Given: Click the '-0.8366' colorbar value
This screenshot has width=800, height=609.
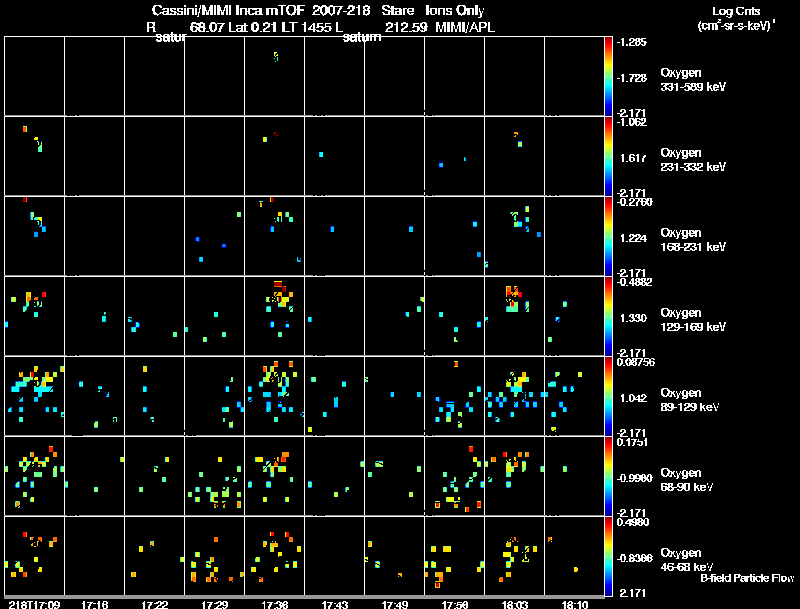Looking at the screenshot, I should (x=635, y=558).
